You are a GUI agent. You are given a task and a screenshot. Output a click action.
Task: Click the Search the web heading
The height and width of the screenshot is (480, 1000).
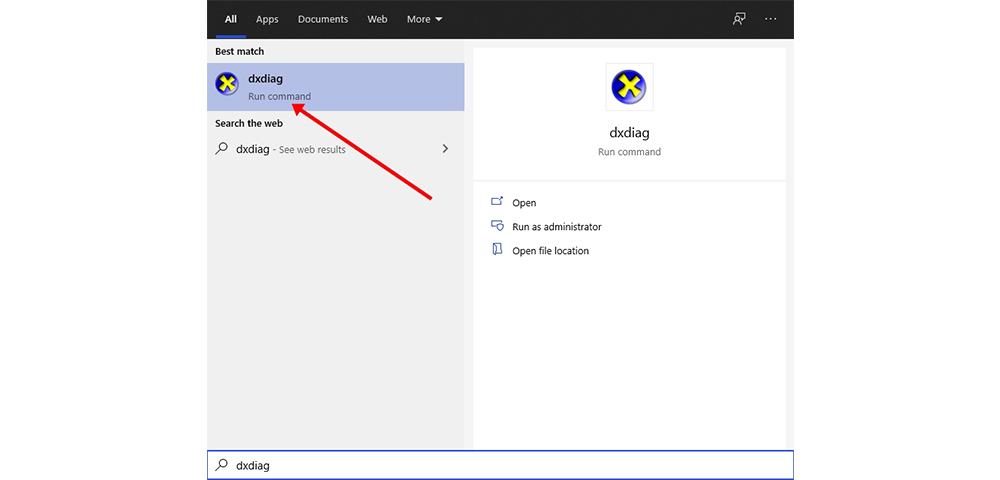point(249,123)
